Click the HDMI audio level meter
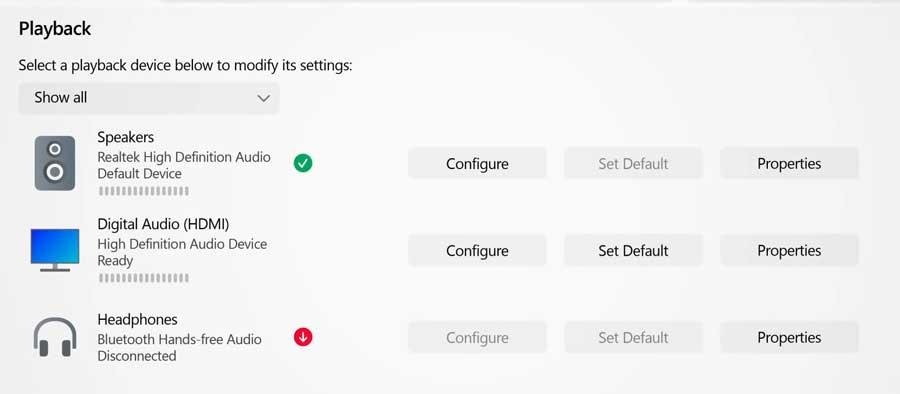The height and width of the screenshot is (394, 900). pyautogui.click(x=143, y=278)
